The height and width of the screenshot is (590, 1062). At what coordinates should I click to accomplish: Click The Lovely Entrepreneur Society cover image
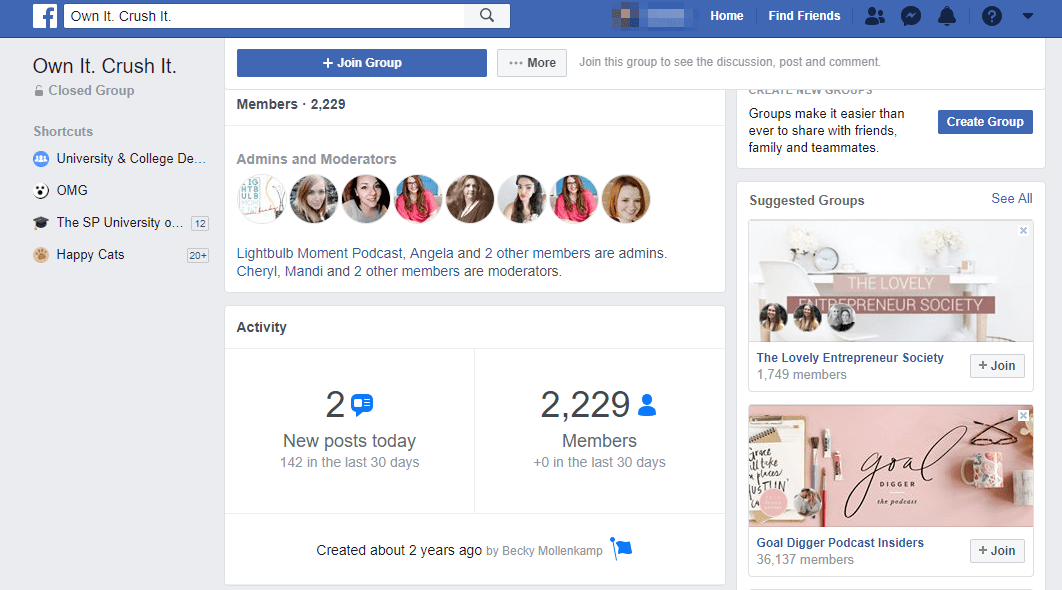(x=891, y=281)
